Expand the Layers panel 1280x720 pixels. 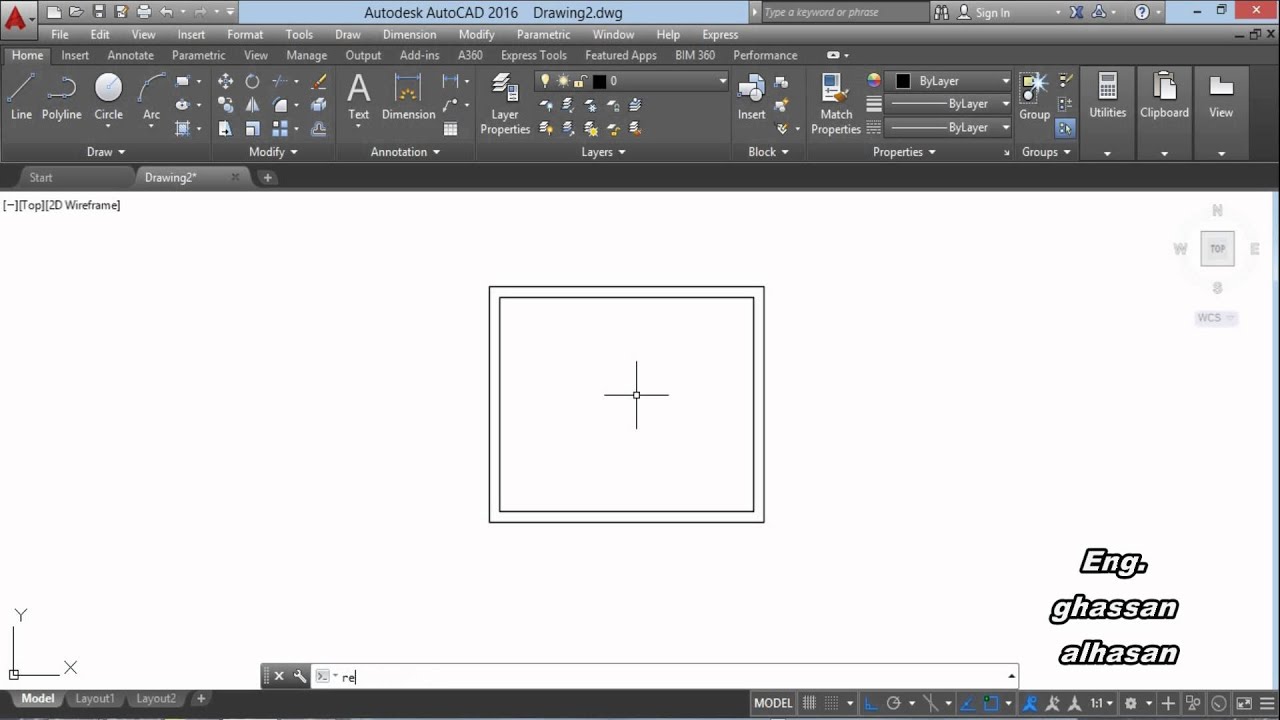pyautogui.click(x=603, y=152)
